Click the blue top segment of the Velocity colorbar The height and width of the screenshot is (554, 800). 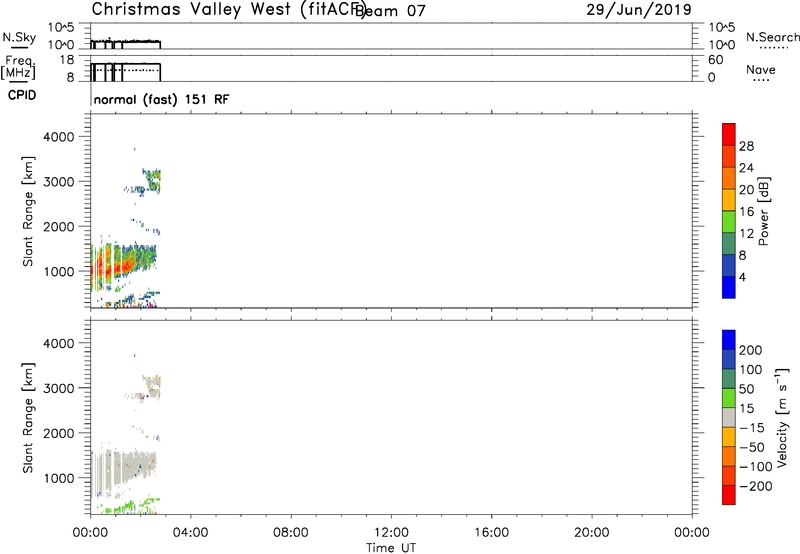[729, 340]
